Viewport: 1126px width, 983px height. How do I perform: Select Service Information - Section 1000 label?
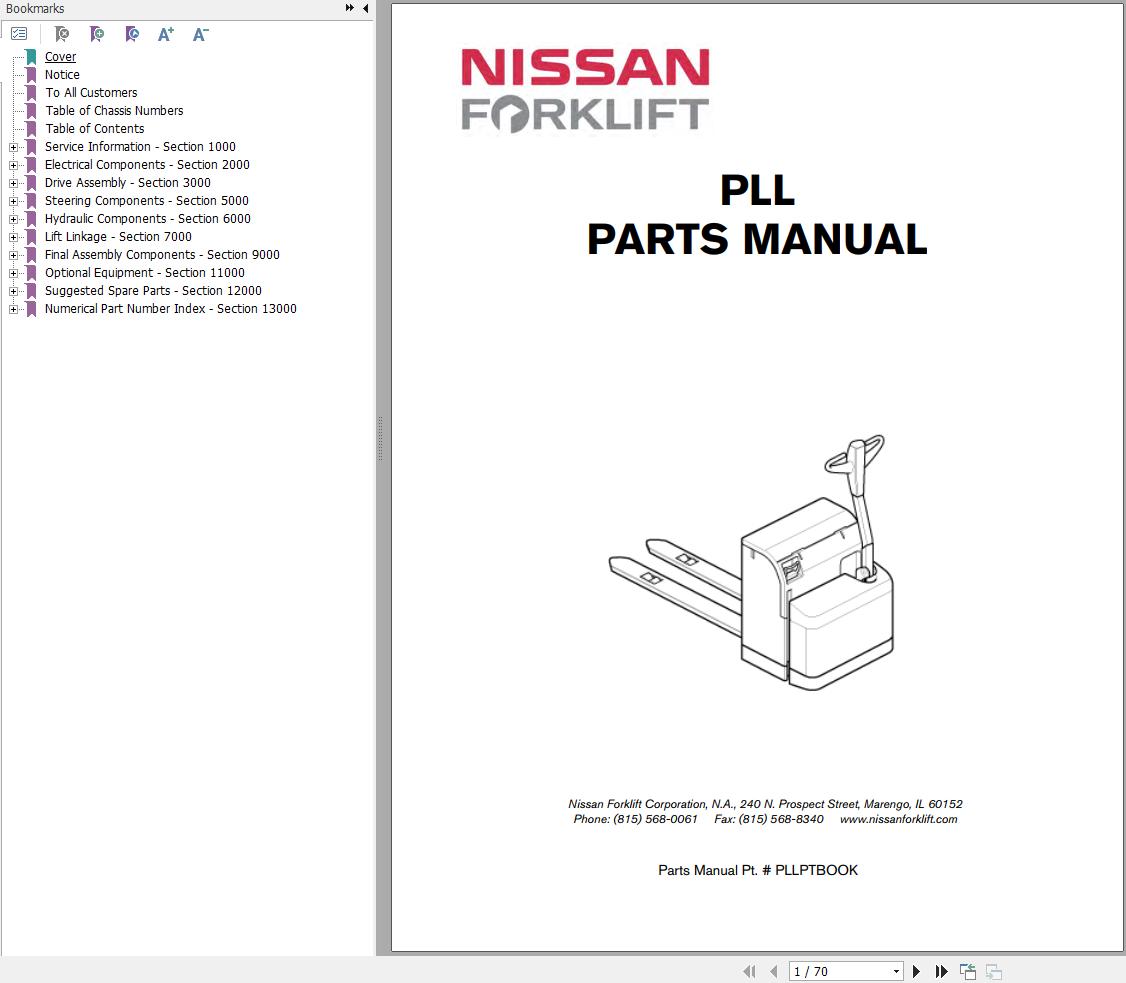[140, 146]
